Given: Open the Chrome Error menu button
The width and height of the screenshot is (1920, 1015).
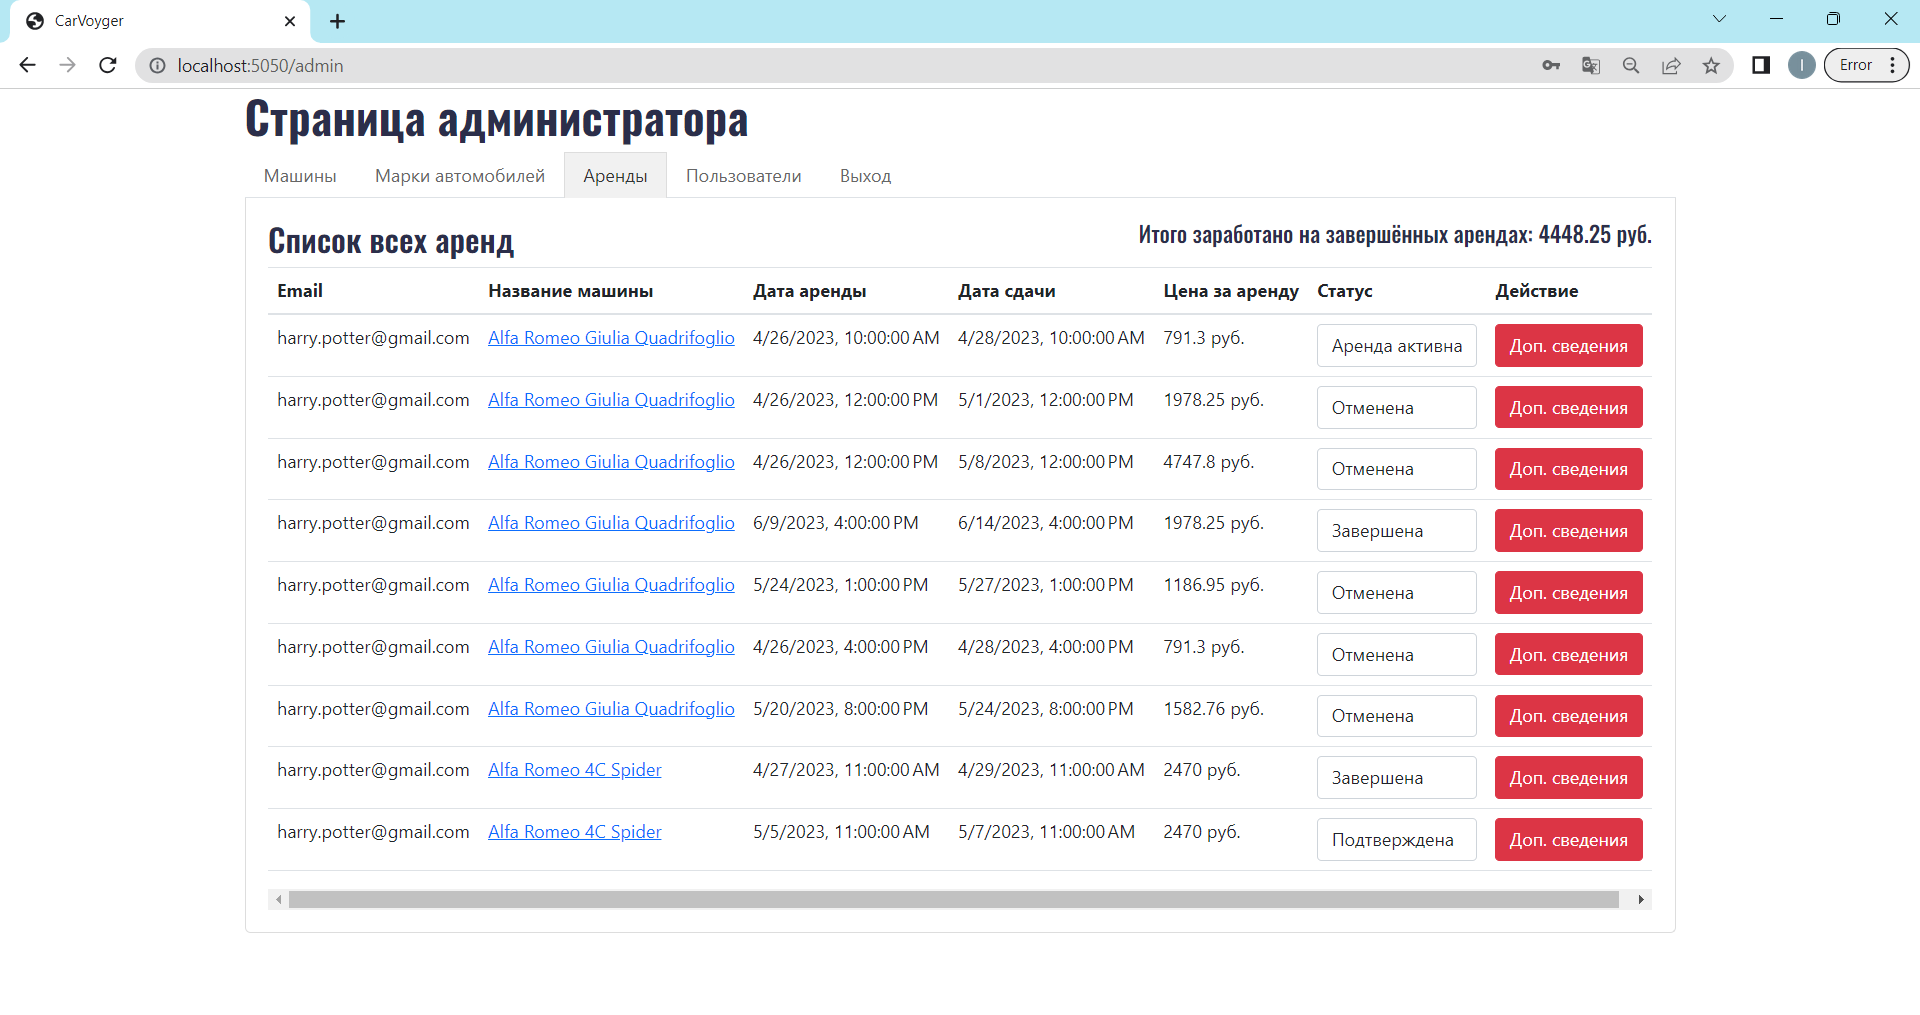Looking at the screenshot, I should [x=1866, y=65].
